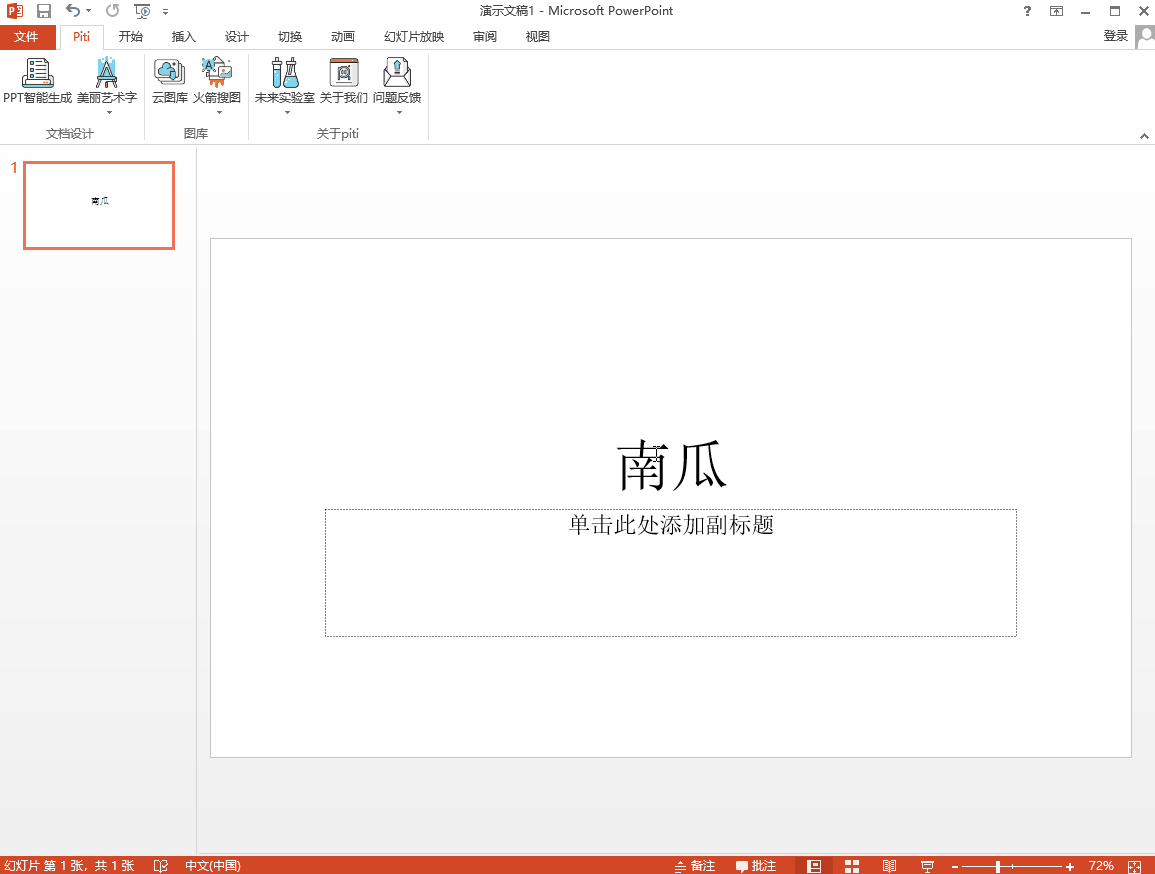Click the 登录 sign-in link
This screenshot has width=1155, height=874.
1115,34
